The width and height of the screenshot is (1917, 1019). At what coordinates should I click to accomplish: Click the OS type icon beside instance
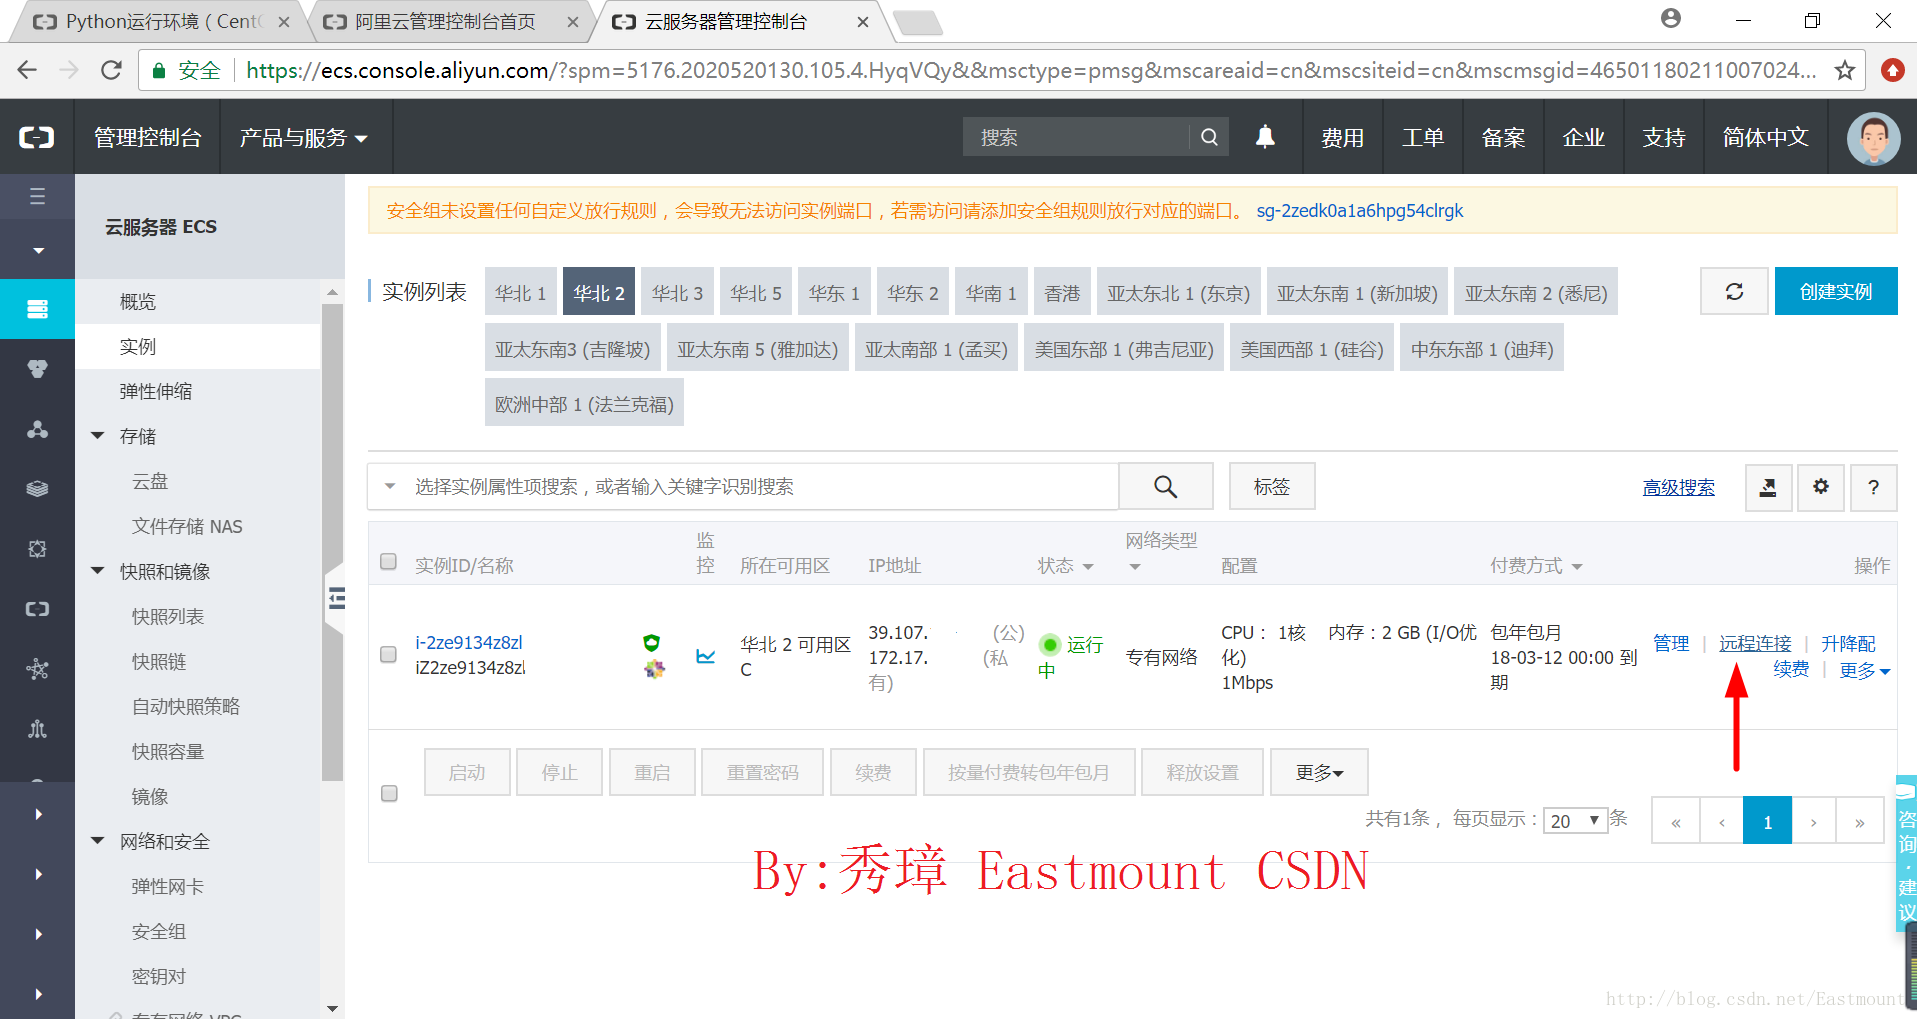coord(654,669)
